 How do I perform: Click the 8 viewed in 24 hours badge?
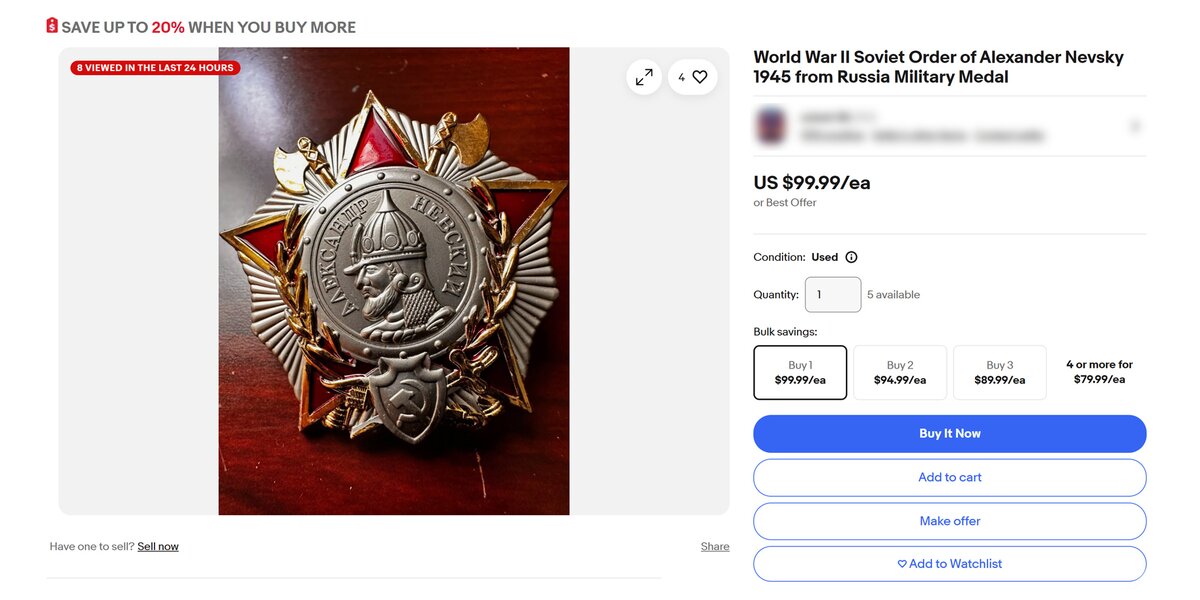coord(155,68)
